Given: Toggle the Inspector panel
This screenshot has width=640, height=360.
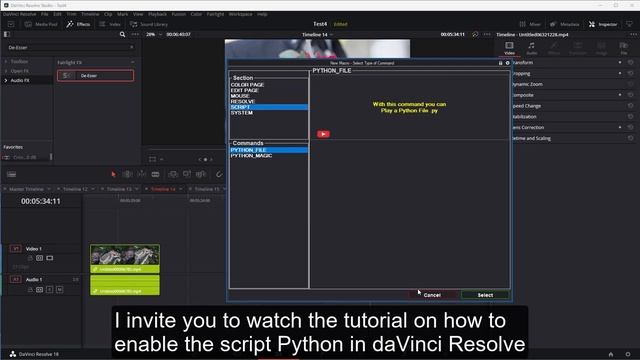Looking at the screenshot, I should tap(603, 24).
